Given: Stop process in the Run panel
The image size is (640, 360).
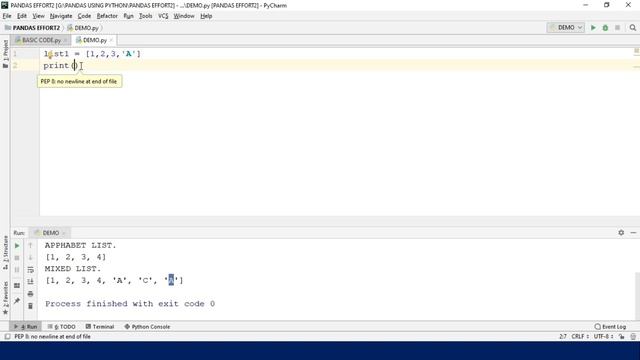Looking at the screenshot, I should 17,258.
